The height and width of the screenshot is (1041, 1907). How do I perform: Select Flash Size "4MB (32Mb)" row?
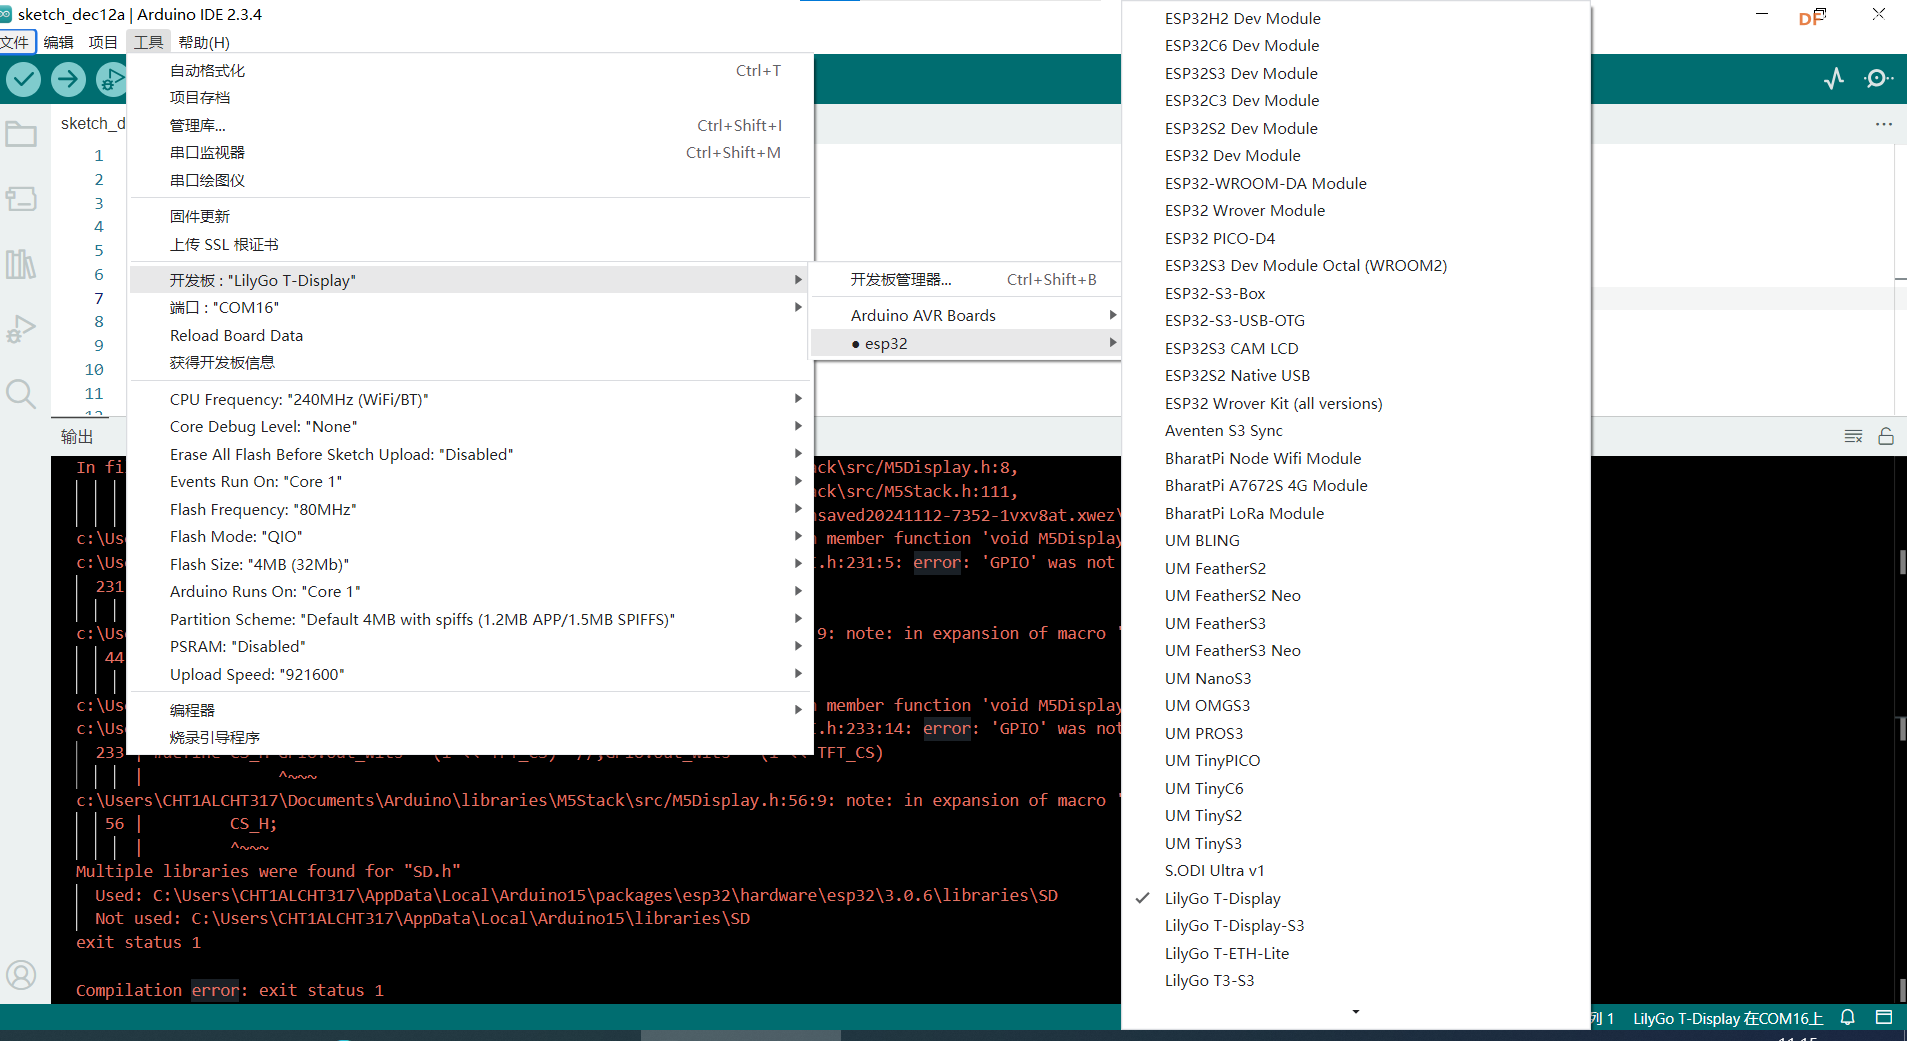pyautogui.click(x=470, y=564)
